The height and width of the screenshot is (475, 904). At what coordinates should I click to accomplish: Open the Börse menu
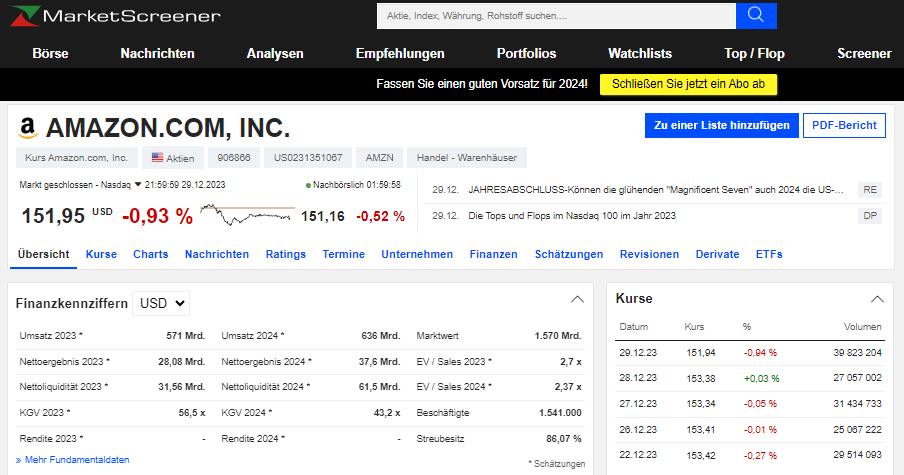pyautogui.click(x=50, y=54)
